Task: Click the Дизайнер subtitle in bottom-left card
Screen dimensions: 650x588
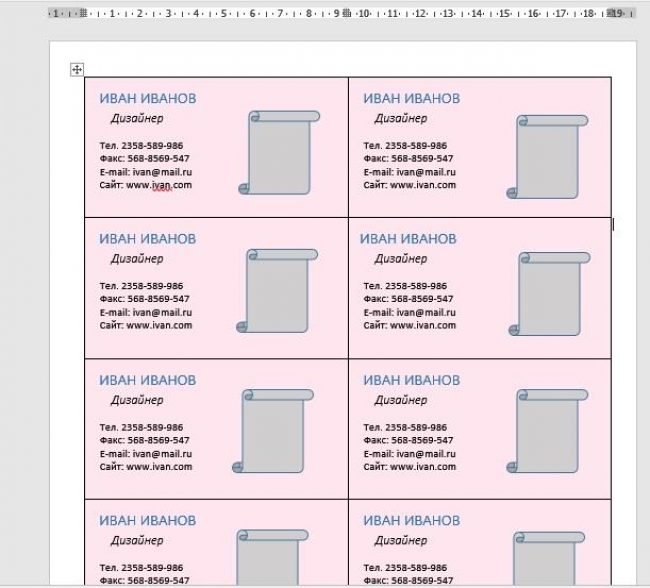Action: (x=137, y=541)
